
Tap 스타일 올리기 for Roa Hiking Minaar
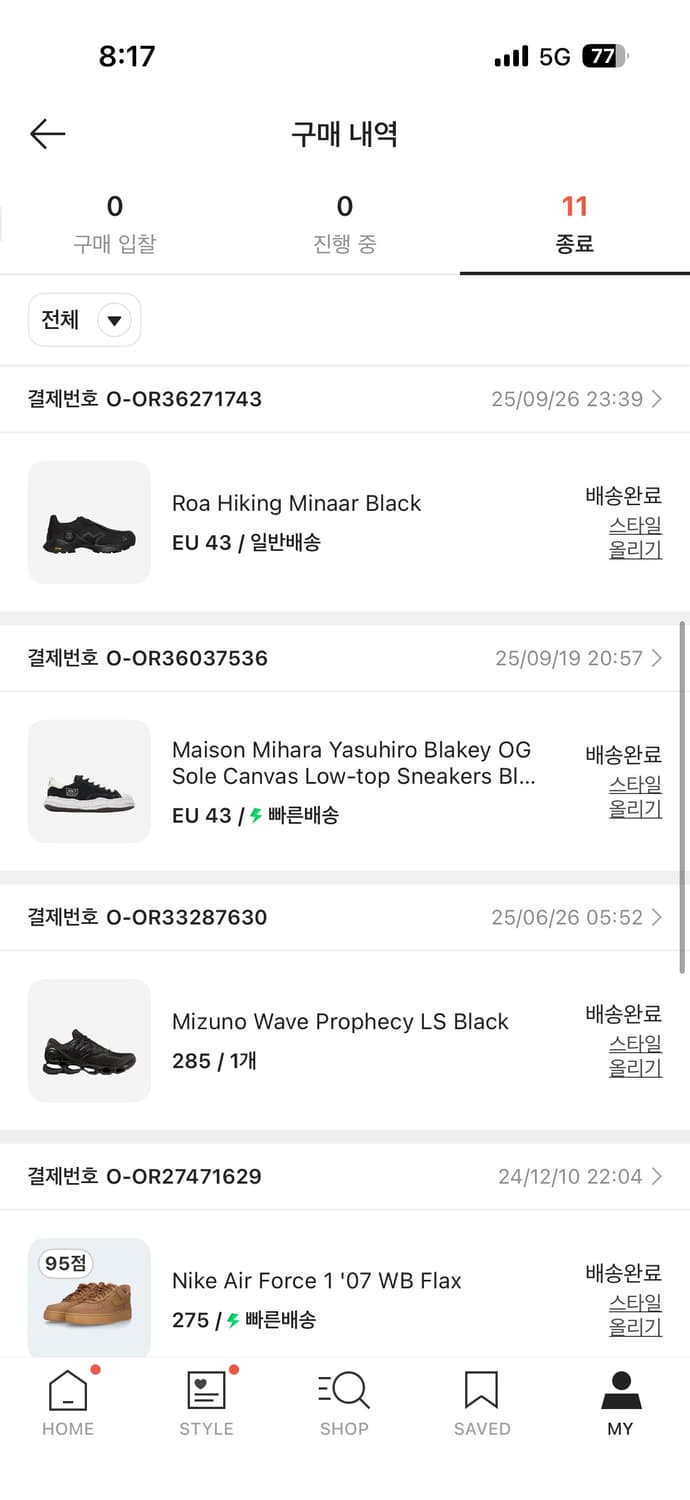(x=635, y=538)
